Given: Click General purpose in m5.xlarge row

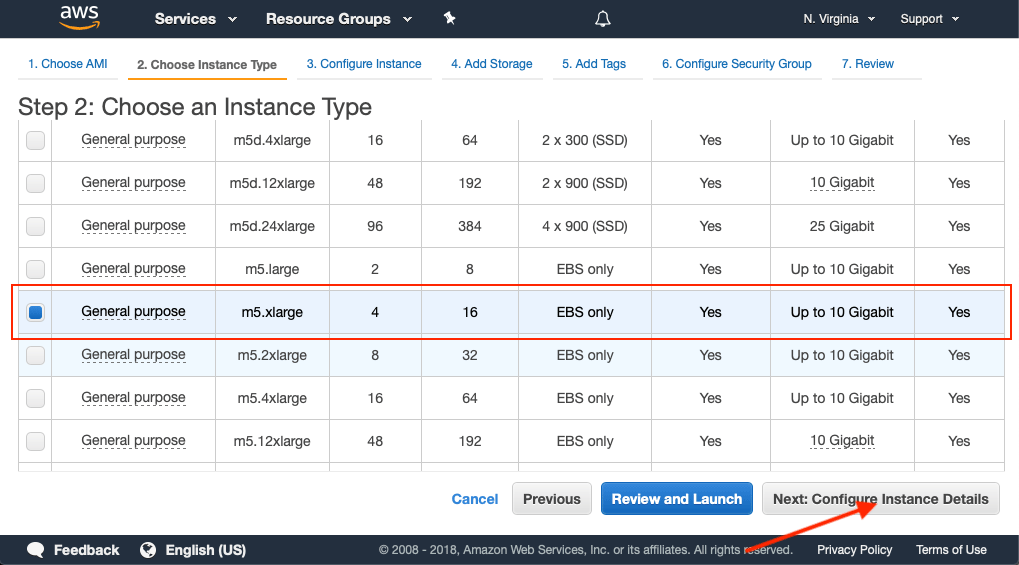Looking at the screenshot, I should coord(133,312).
